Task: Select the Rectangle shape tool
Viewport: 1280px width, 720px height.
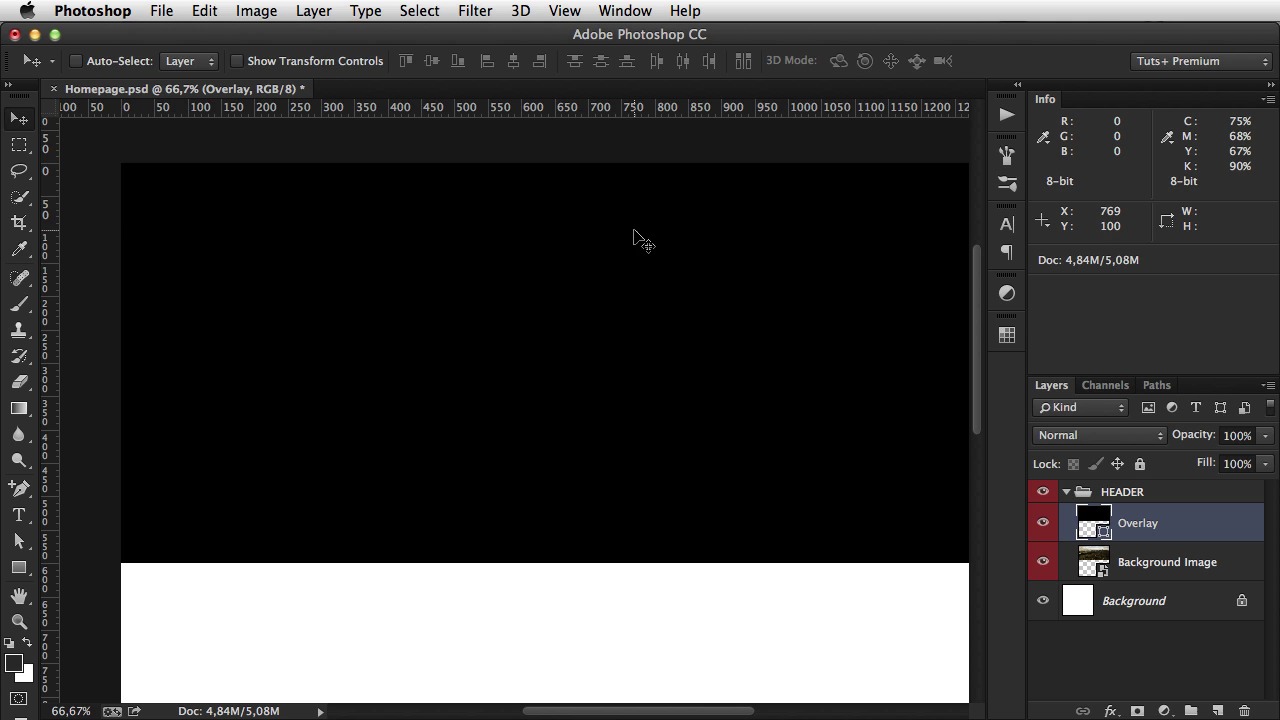Action: click(x=19, y=567)
